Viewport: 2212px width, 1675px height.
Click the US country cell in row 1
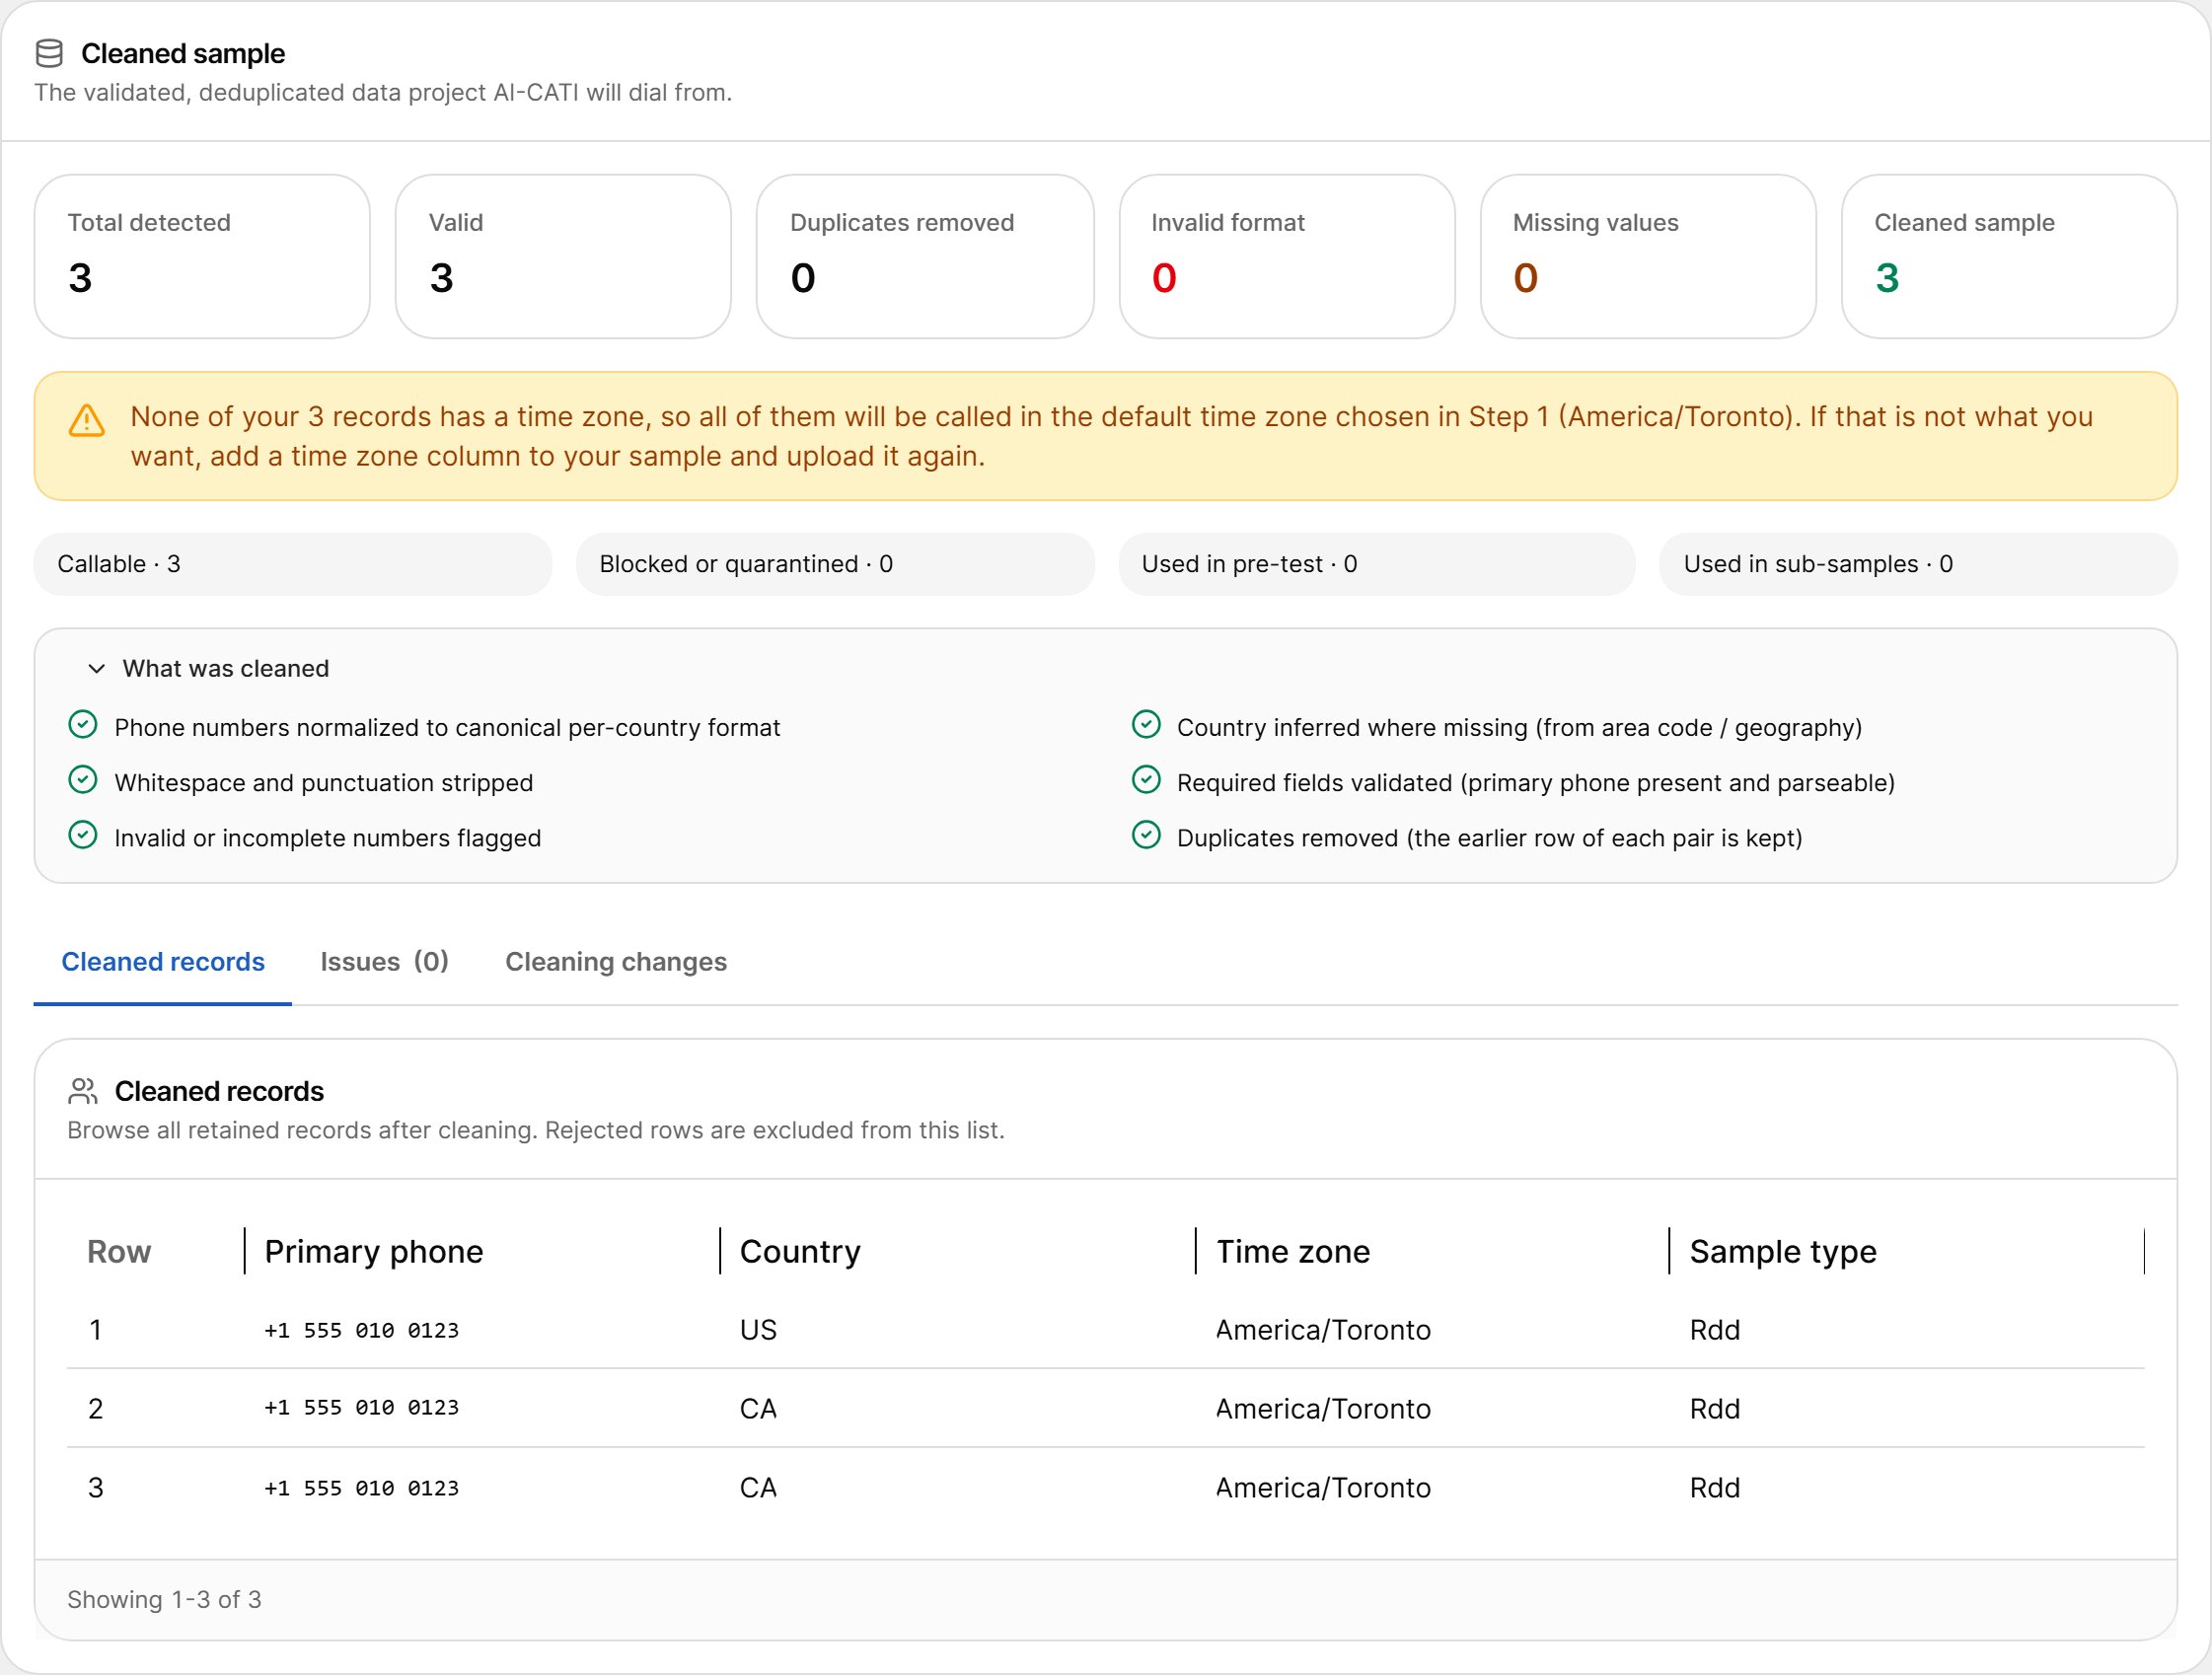click(x=758, y=1330)
